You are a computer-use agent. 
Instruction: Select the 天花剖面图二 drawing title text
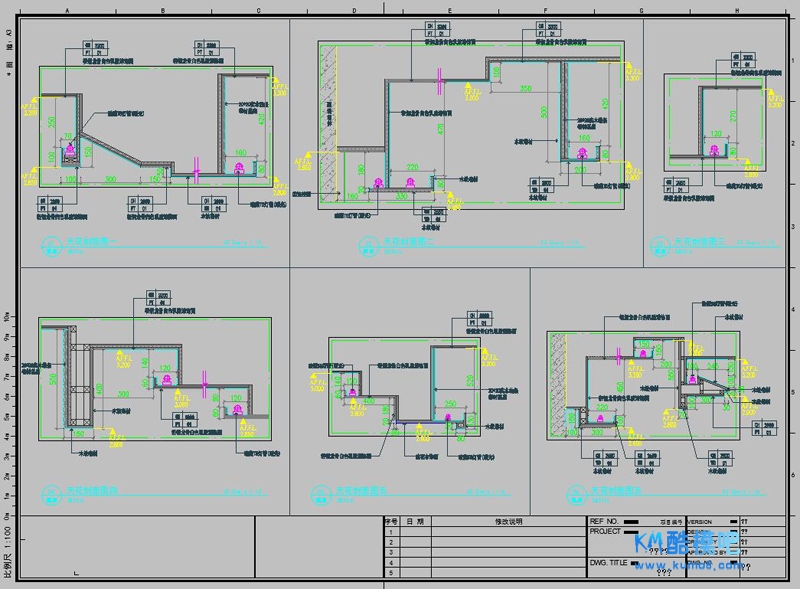pyautogui.click(x=408, y=241)
